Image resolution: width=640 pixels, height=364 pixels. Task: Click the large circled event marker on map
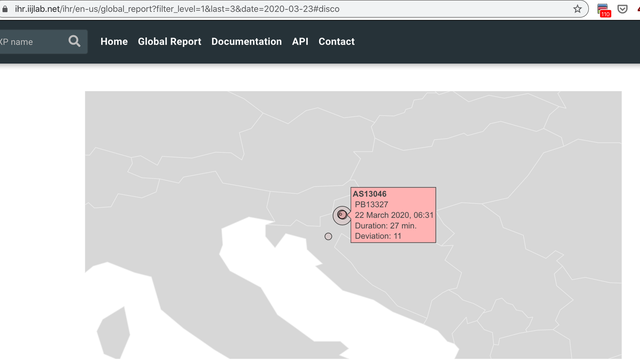point(342,215)
